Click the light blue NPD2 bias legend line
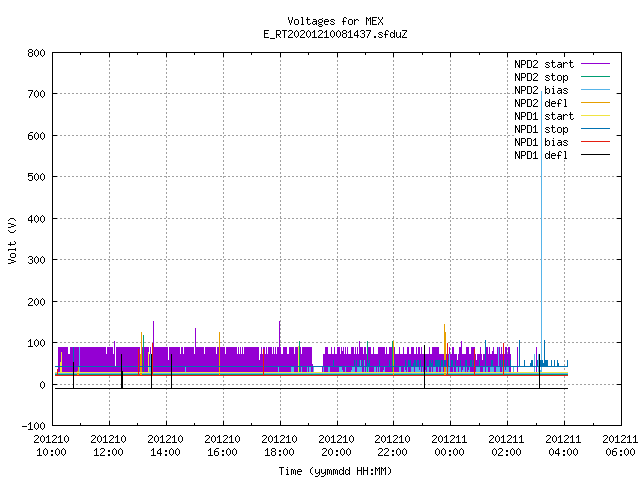The height and width of the screenshot is (480, 640). point(595,89)
